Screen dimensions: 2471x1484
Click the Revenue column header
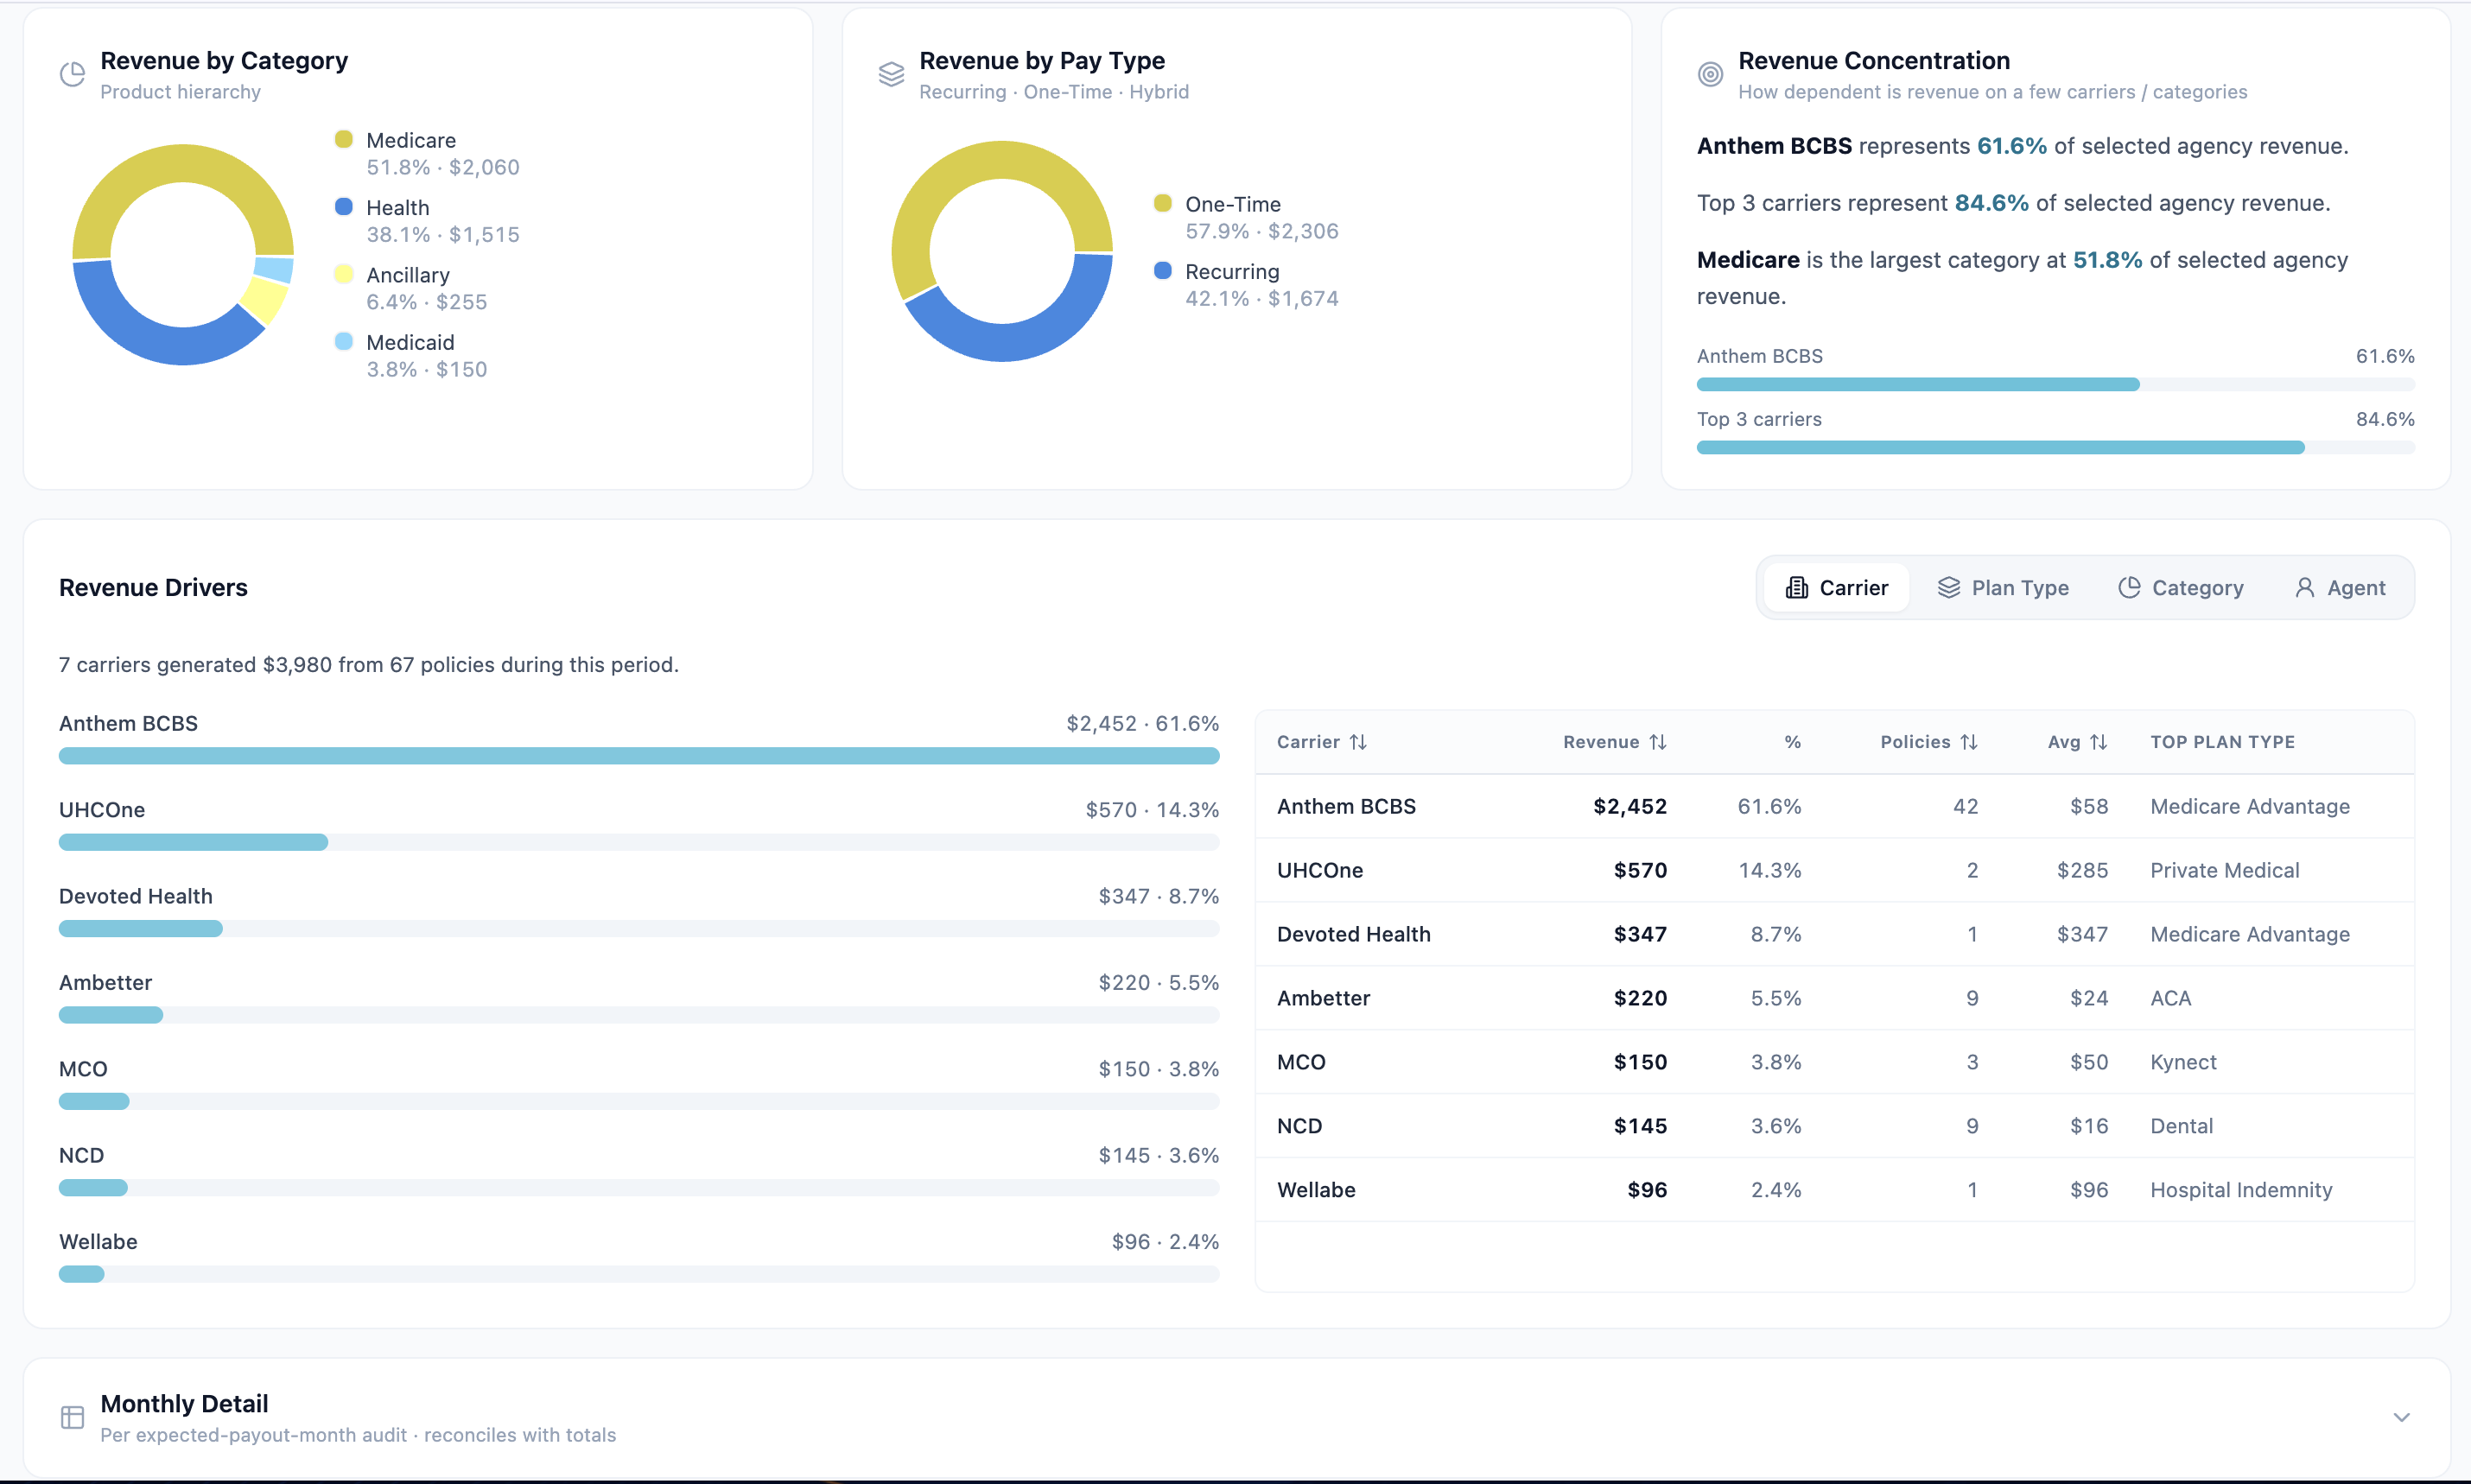tap(1615, 742)
